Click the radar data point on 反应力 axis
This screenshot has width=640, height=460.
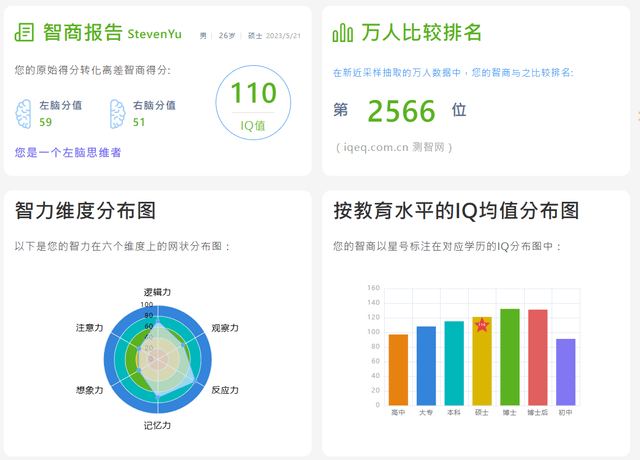click(x=196, y=382)
